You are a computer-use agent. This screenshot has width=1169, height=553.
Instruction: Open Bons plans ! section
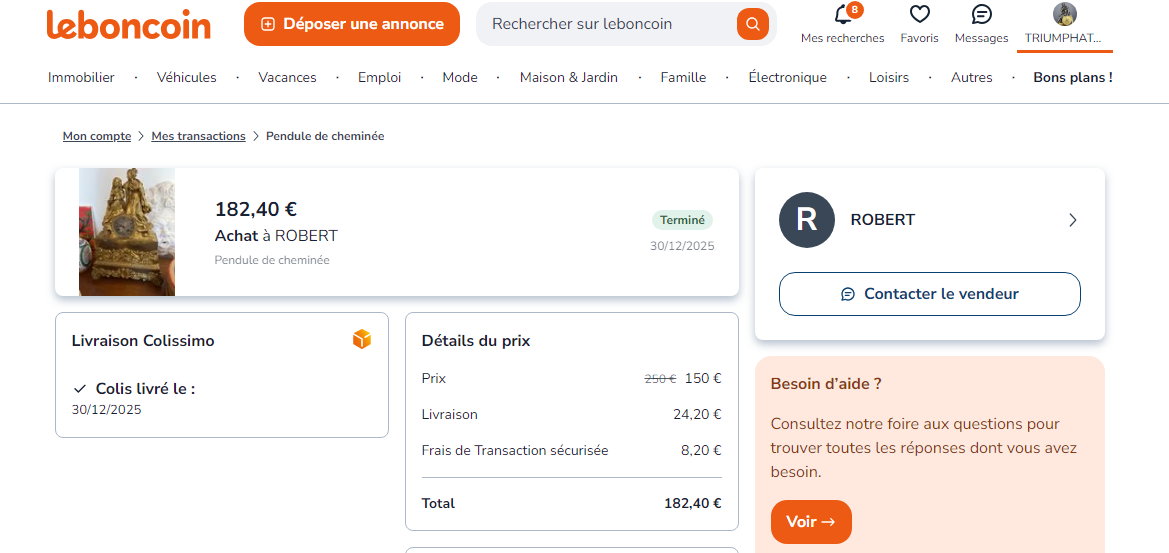pyautogui.click(x=1072, y=77)
